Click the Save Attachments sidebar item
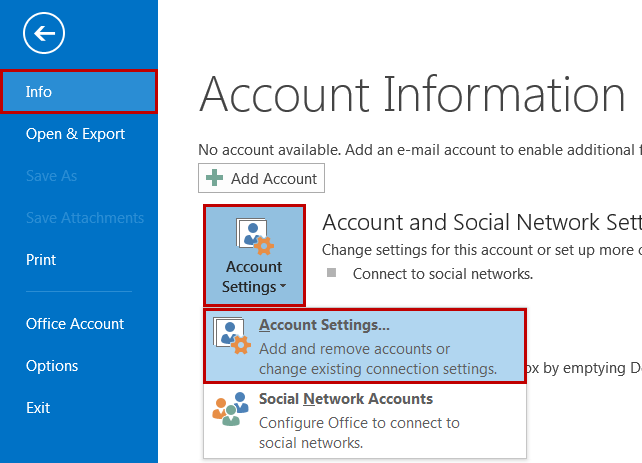The image size is (642, 463). tap(85, 218)
